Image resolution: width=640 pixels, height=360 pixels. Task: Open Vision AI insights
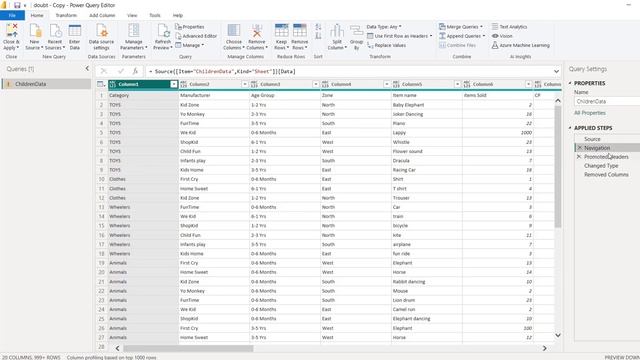[502, 36]
